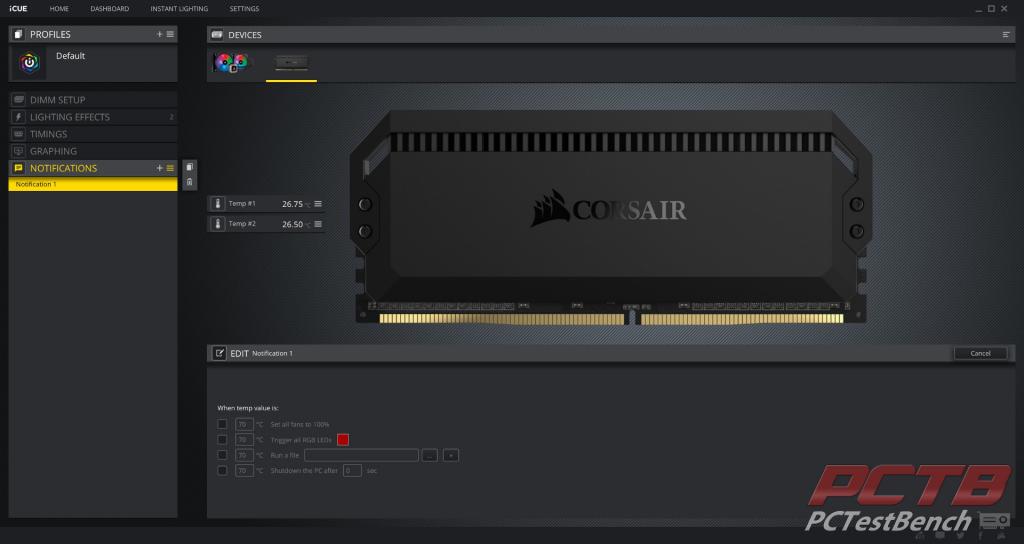Viewport: 1024px width, 544px height.
Task: Open the Profiles hamburger menu
Action: click(170, 34)
